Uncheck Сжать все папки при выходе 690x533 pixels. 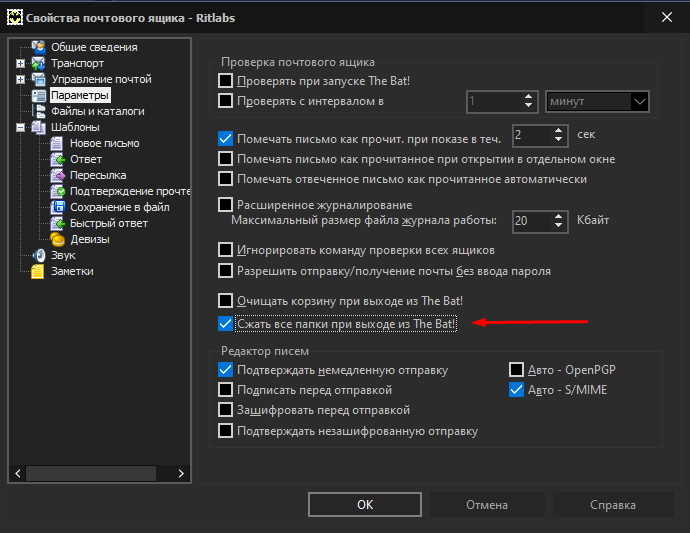(x=225, y=323)
